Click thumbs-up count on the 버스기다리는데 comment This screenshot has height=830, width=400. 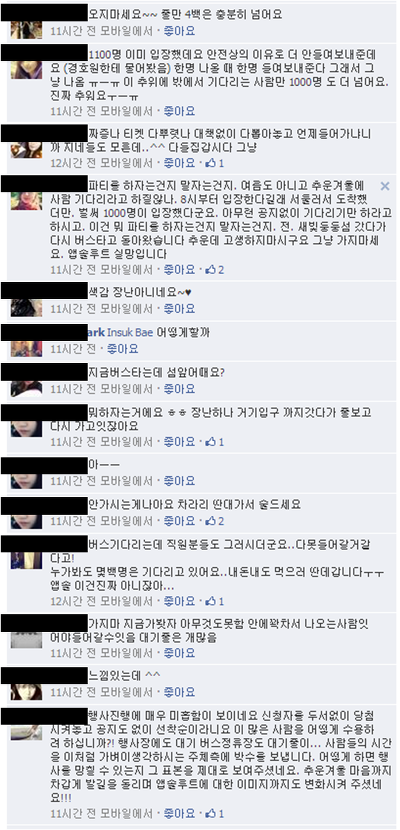pos(214,601)
